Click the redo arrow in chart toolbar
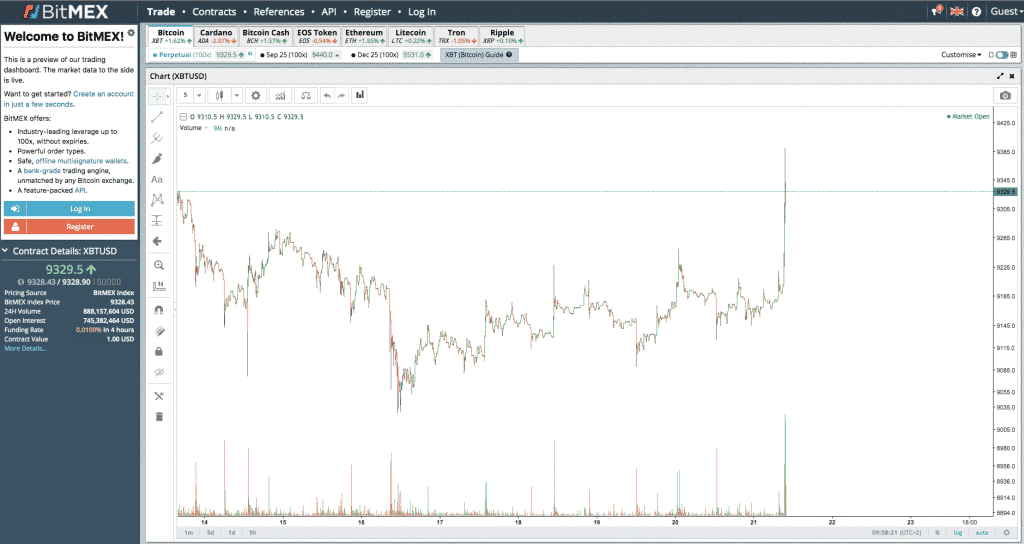1024x544 pixels. tap(341, 95)
